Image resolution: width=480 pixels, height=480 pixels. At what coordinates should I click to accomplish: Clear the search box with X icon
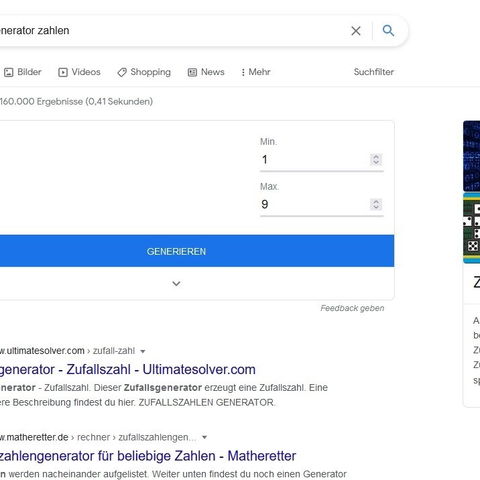pyautogui.click(x=356, y=31)
